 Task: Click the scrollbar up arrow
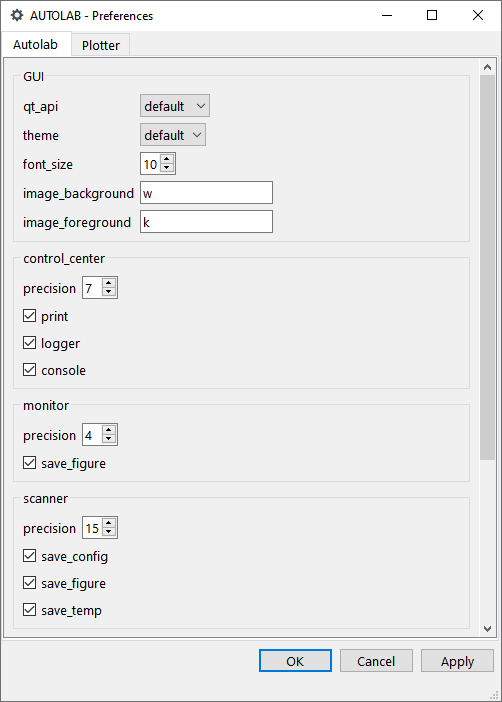click(x=488, y=68)
